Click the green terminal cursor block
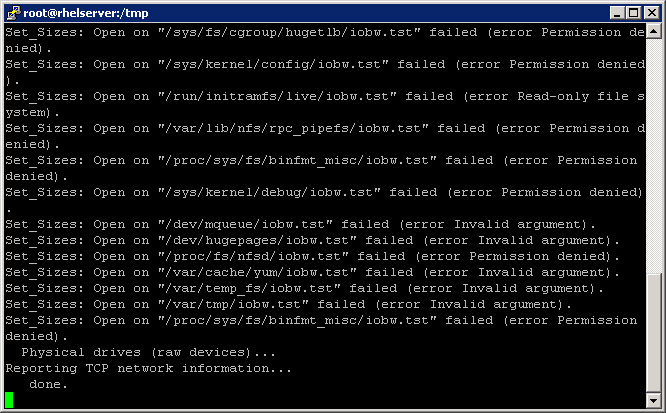Viewport: 666px width, 413px height. point(9,400)
